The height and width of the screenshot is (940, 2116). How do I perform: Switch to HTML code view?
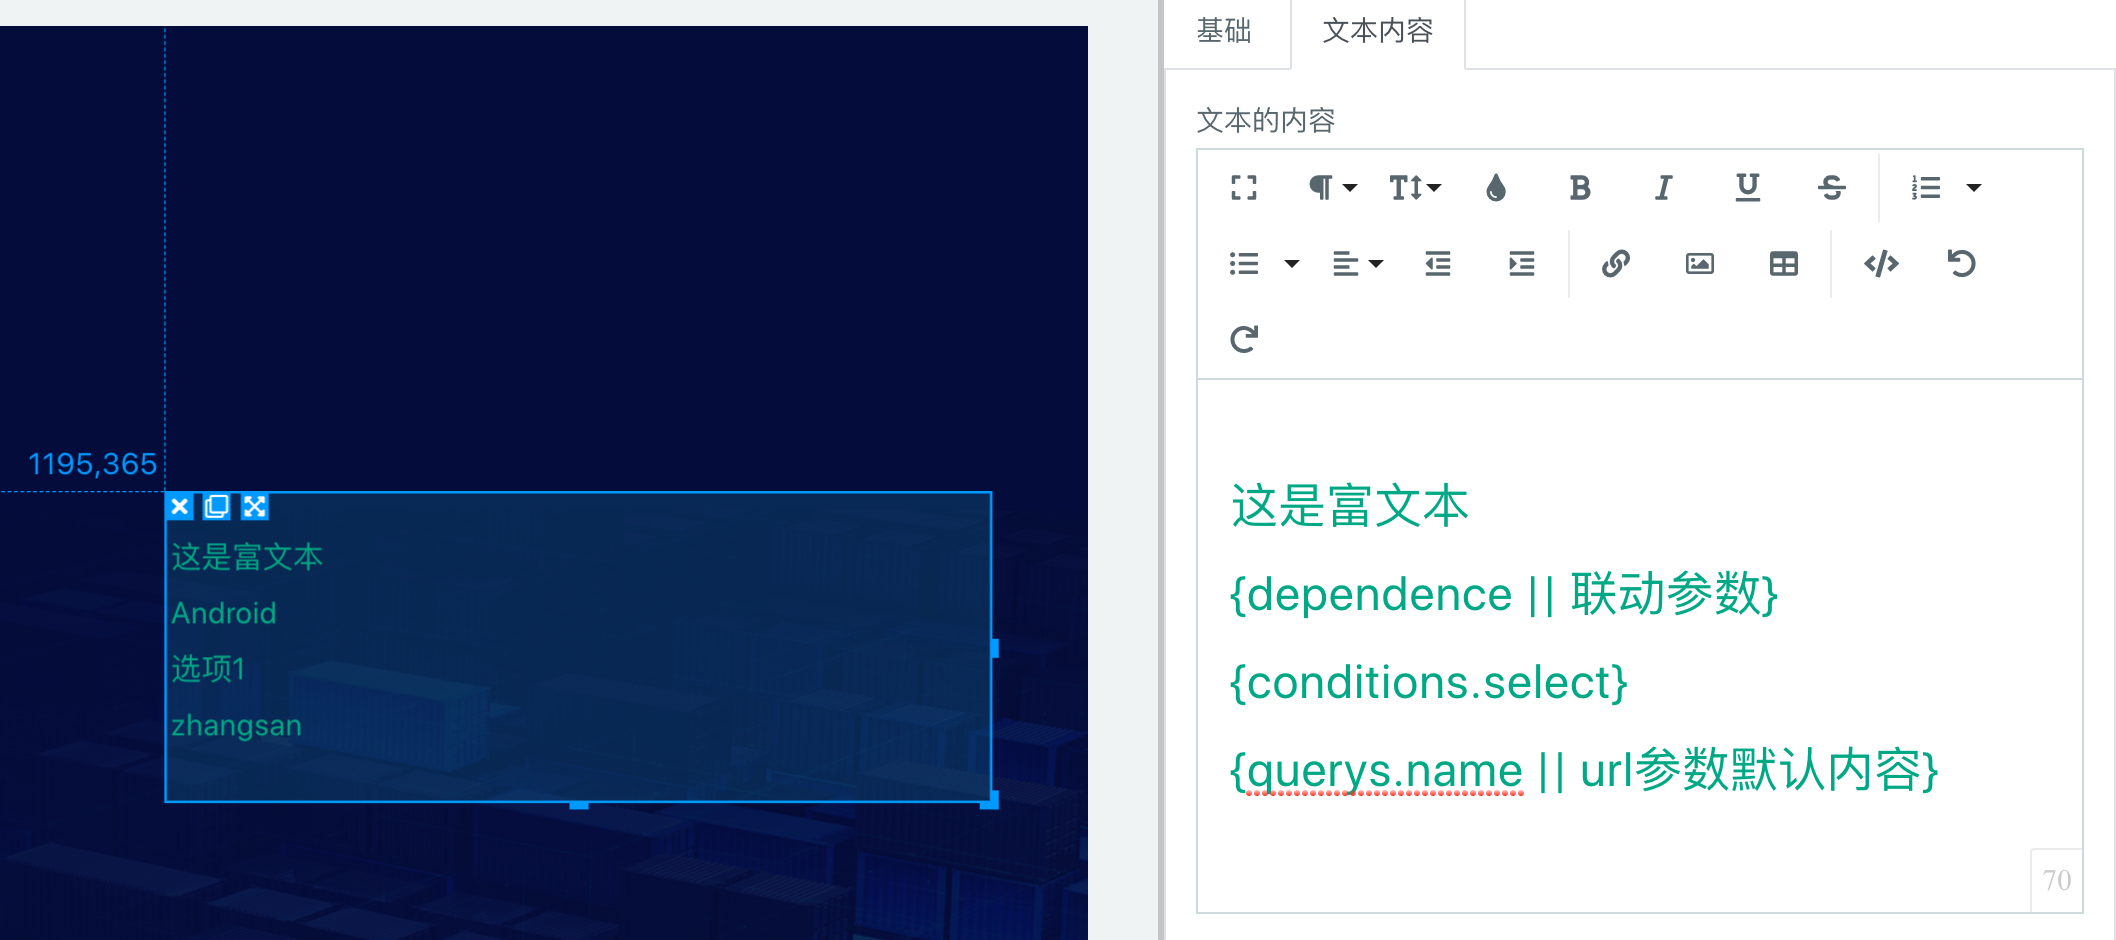tap(1881, 264)
